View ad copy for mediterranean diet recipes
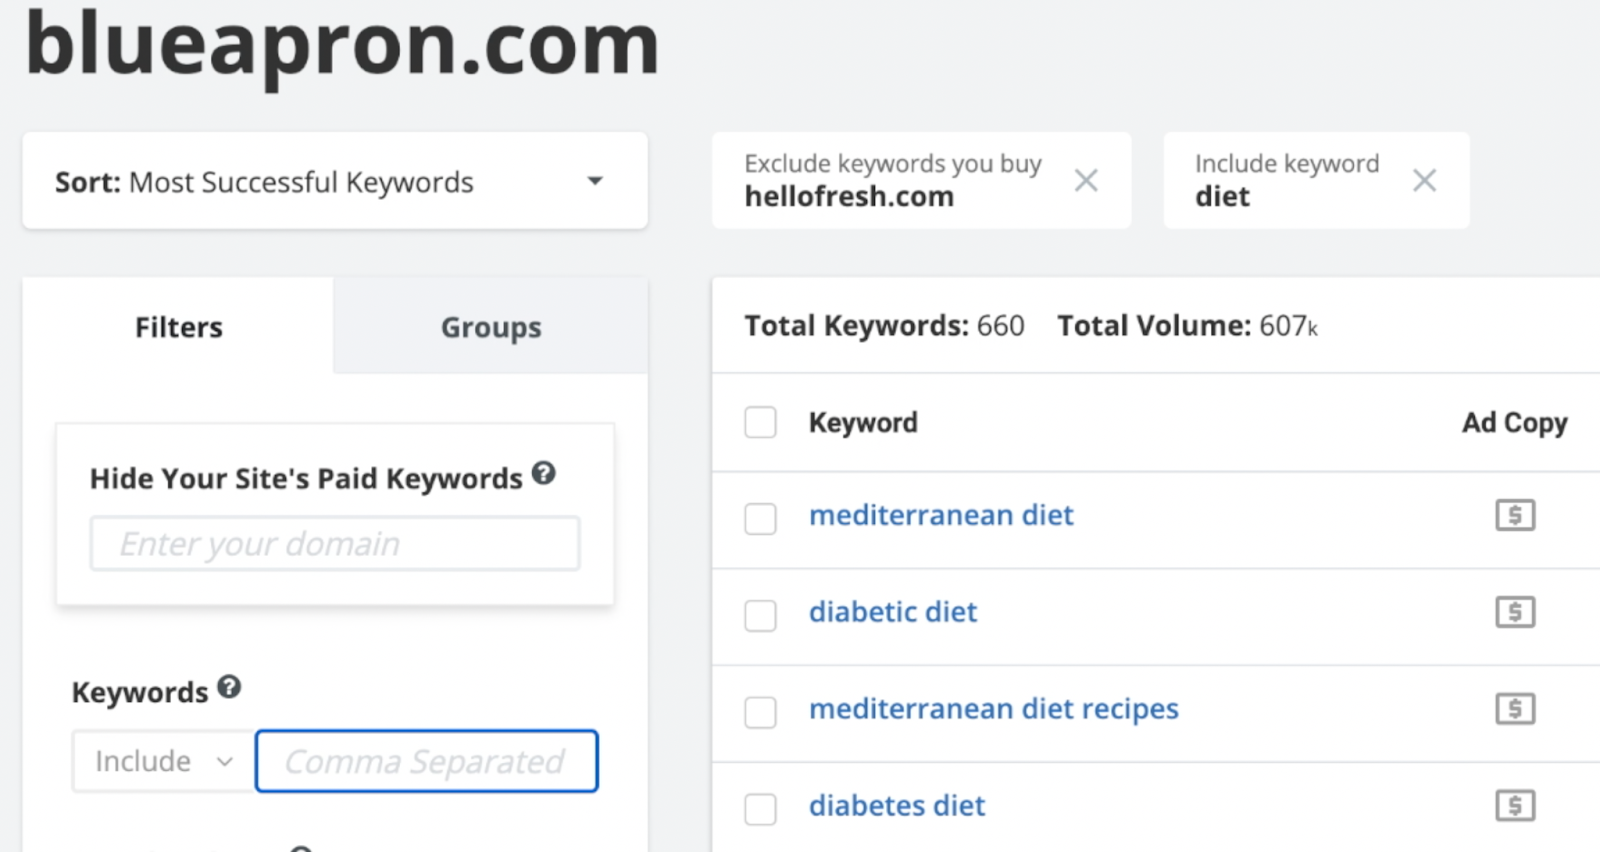This screenshot has height=852, width=1600. tap(1515, 709)
